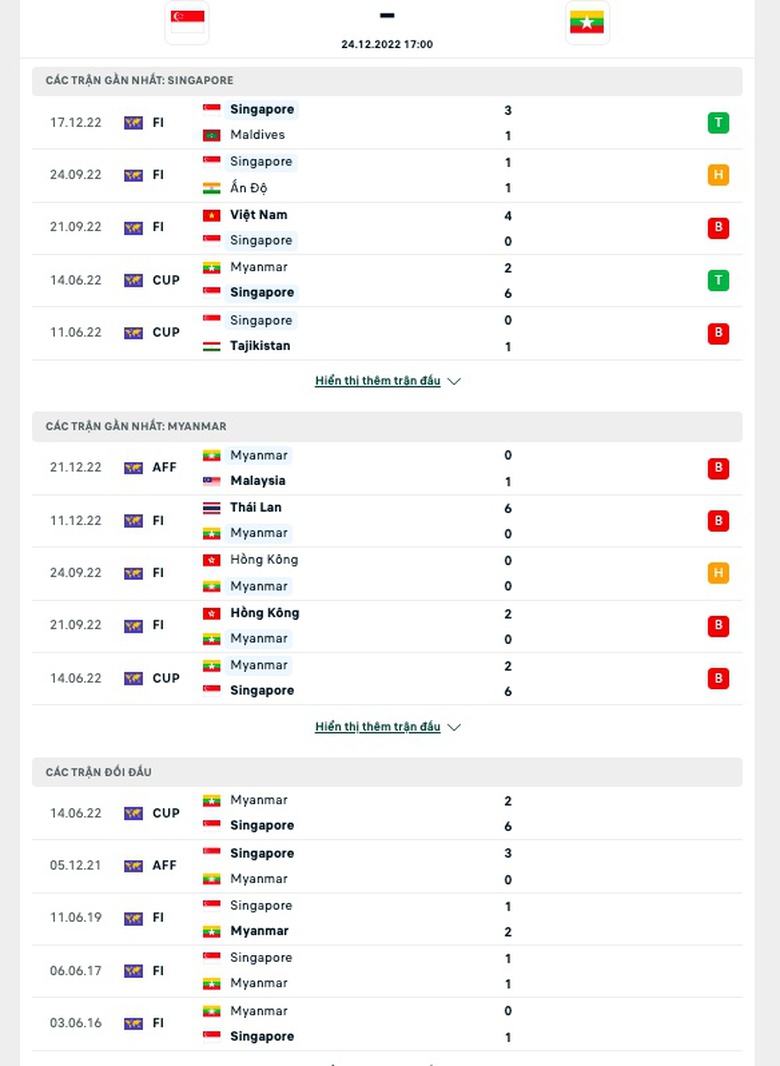Click the Malaysia flag icon
The width and height of the screenshot is (780, 1066).
click(211, 481)
